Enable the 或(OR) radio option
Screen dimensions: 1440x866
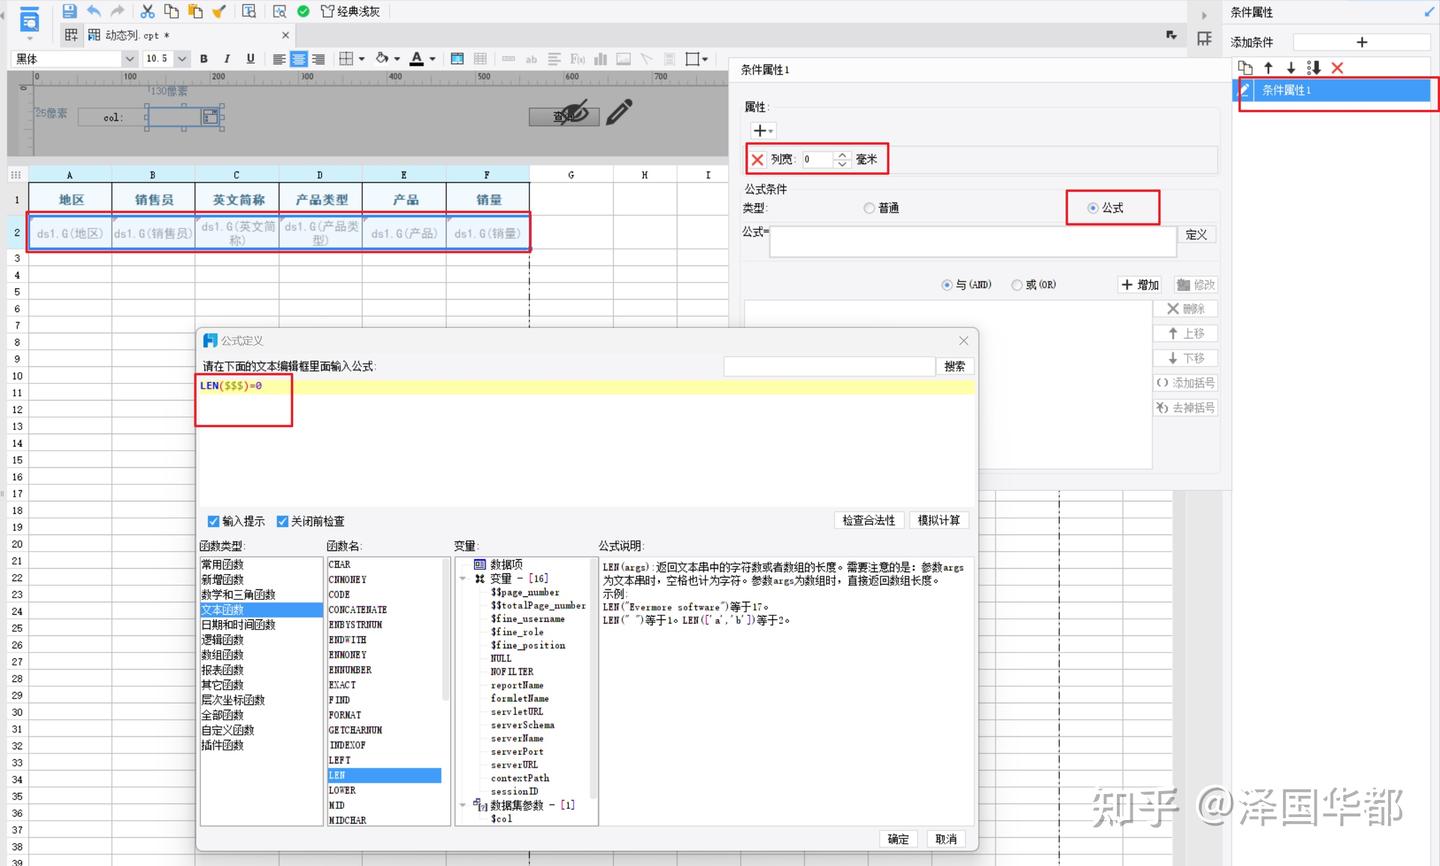point(1018,285)
